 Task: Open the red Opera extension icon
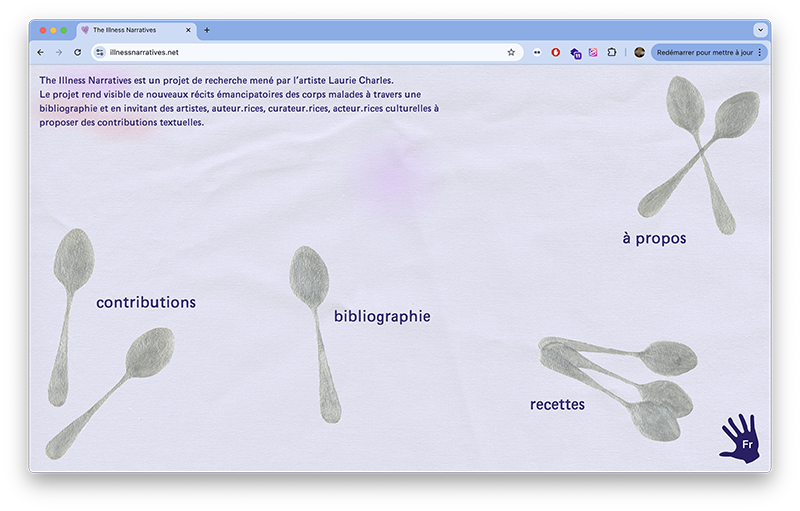coord(556,53)
